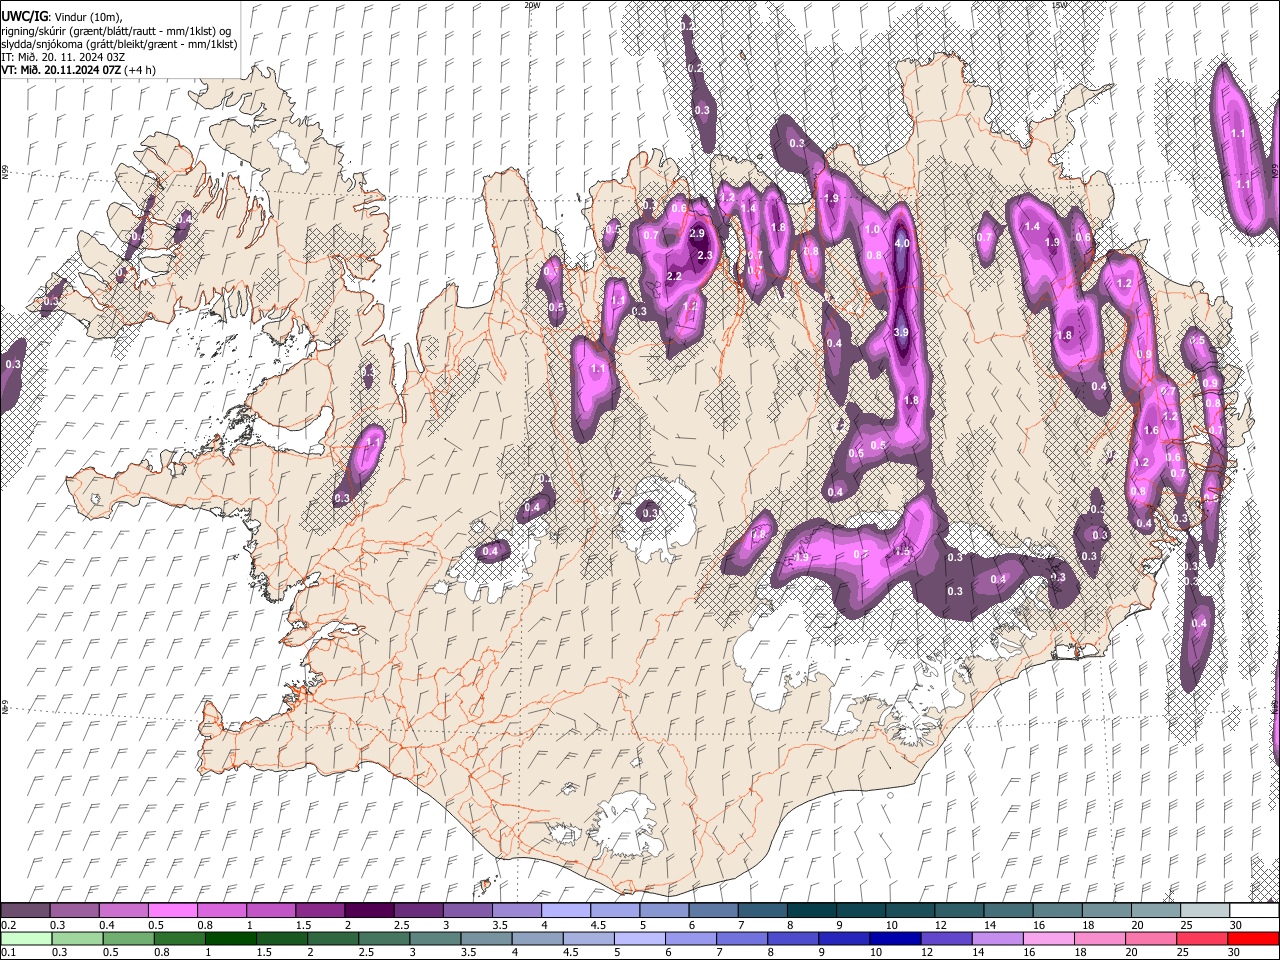The width and height of the screenshot is (1280, 960).
Task: Click the UWC/IG title in the header
Action: 23,17
